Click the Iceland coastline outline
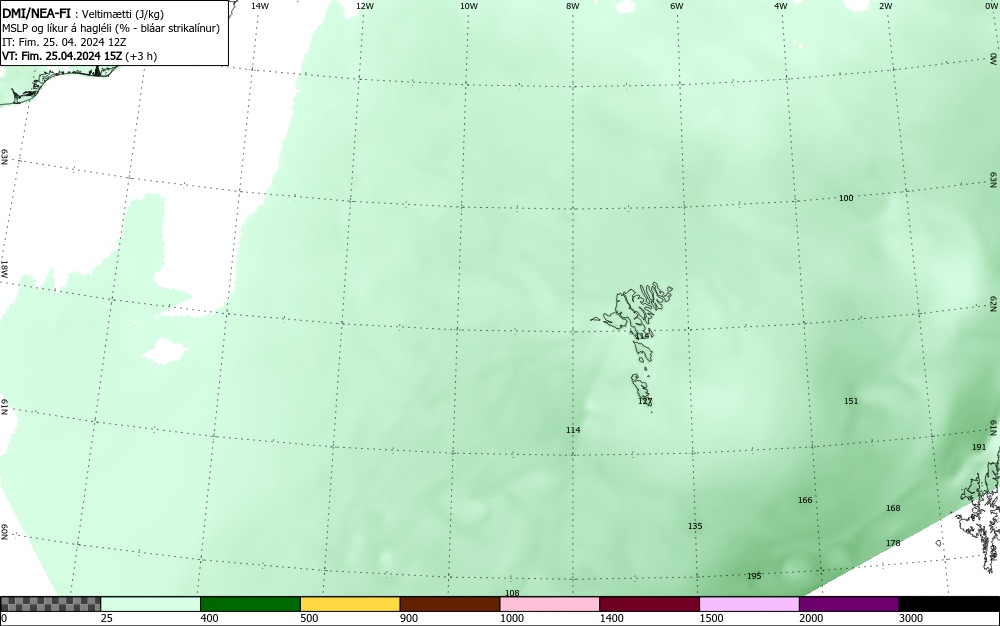Viewport: 1000px width, 626px height. (x=61, y=83)
